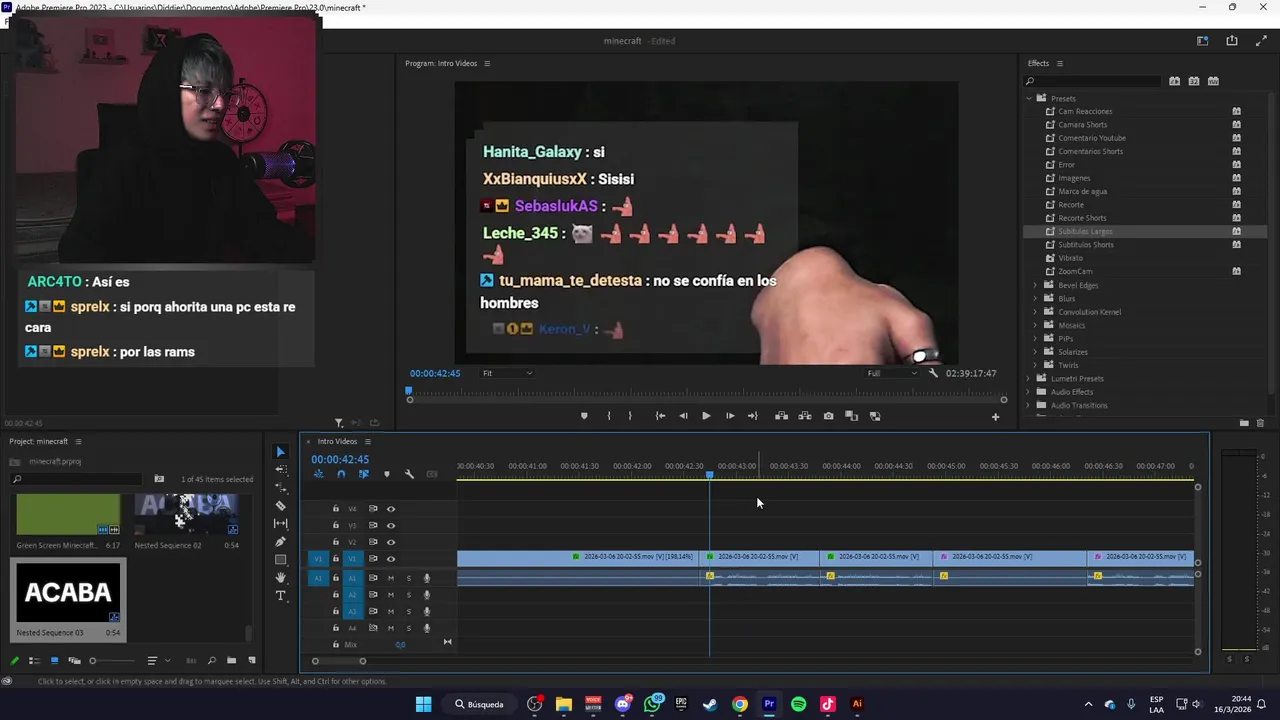This screenshot has width=1280, height=720.
Task: Toggle V1 track output eye
Action: (x=391, y=559)
